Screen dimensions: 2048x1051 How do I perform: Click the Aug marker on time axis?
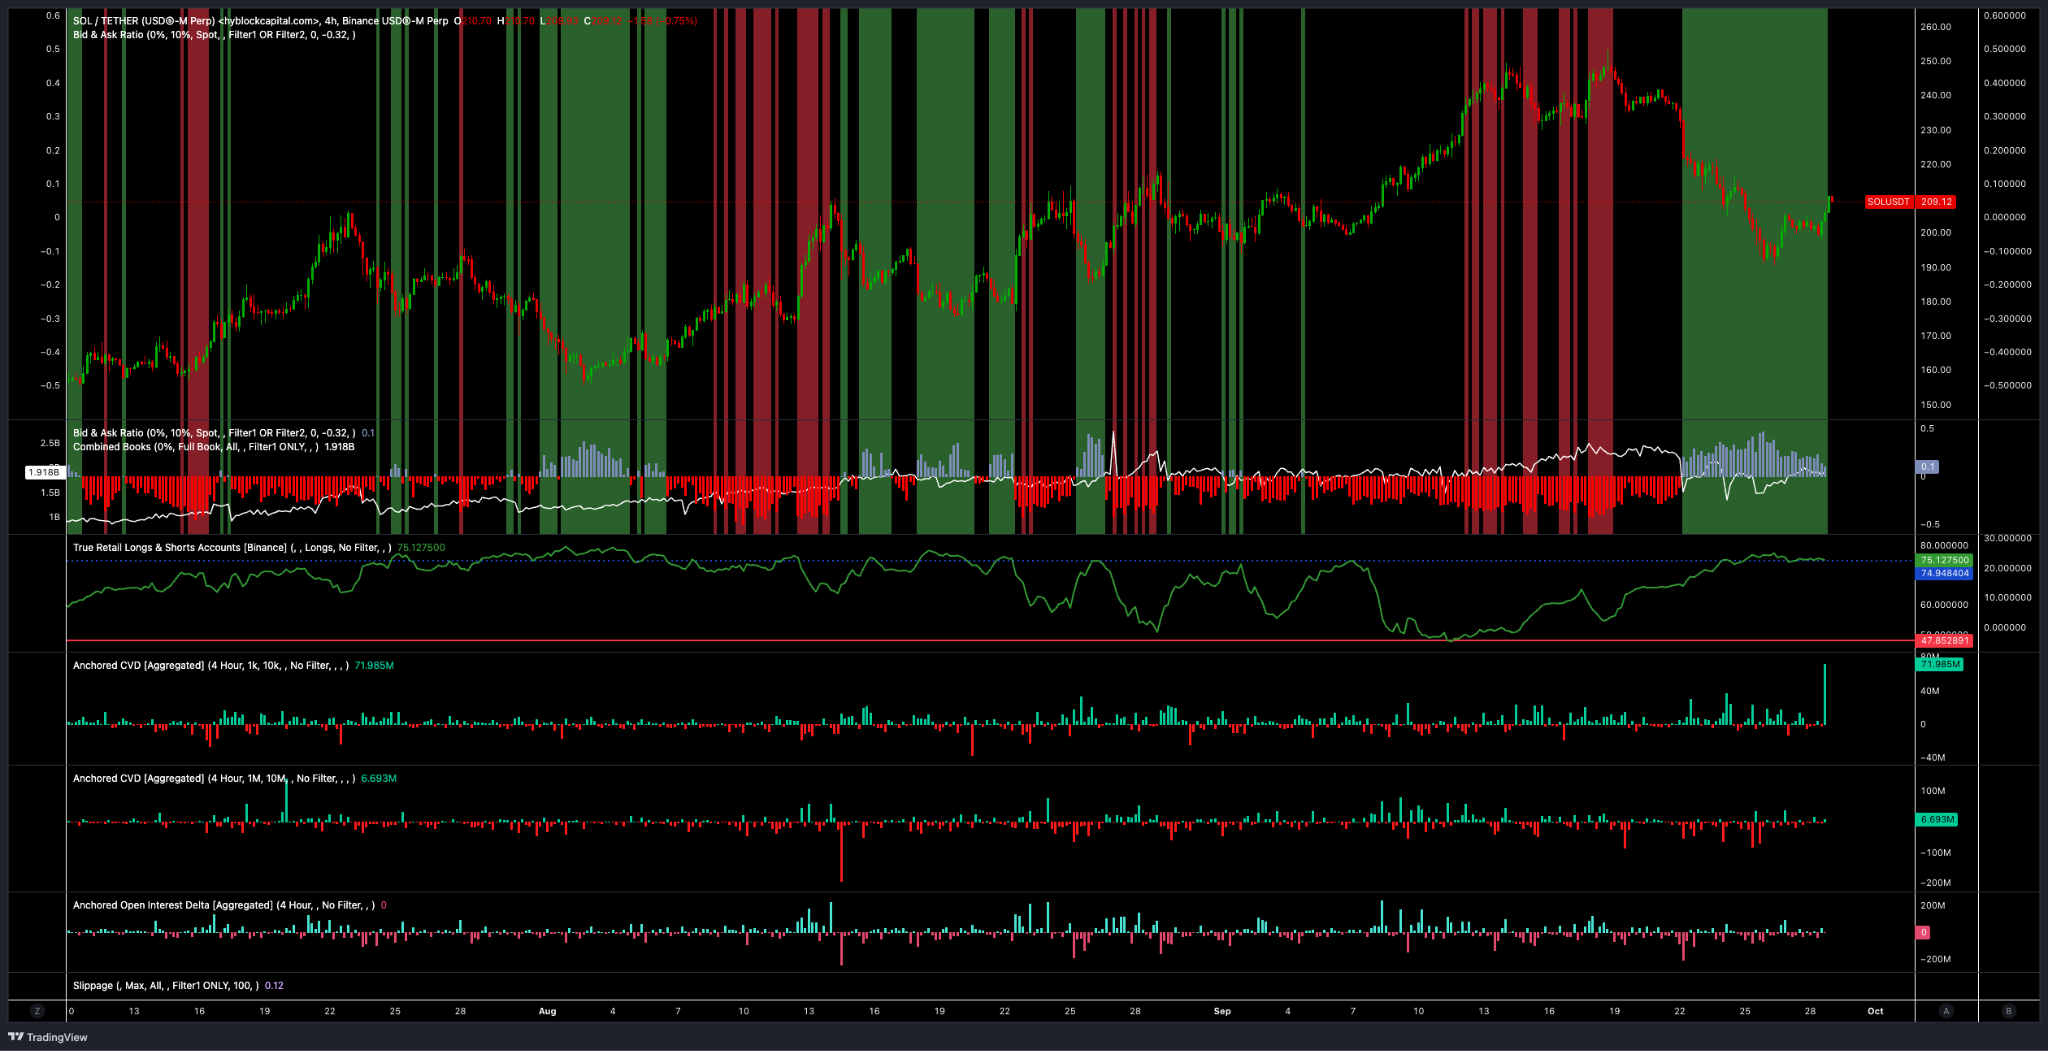pos(547,1011)
